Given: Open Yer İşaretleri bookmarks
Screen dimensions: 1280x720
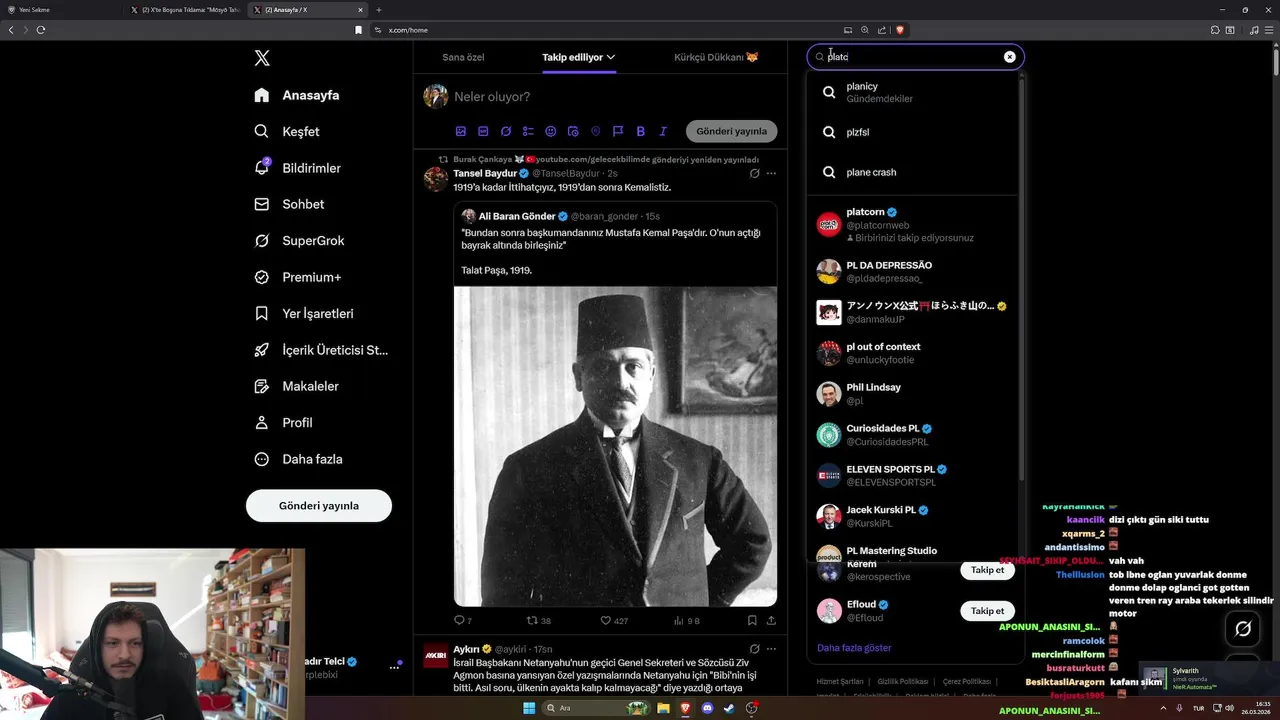Looking at the screenshot, I should (304, 313).
